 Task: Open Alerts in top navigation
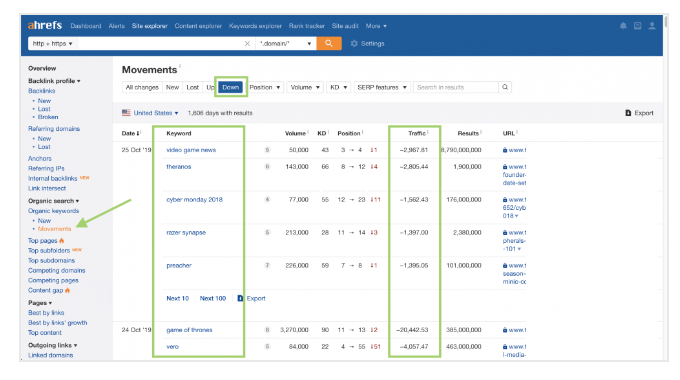(117, 26)
